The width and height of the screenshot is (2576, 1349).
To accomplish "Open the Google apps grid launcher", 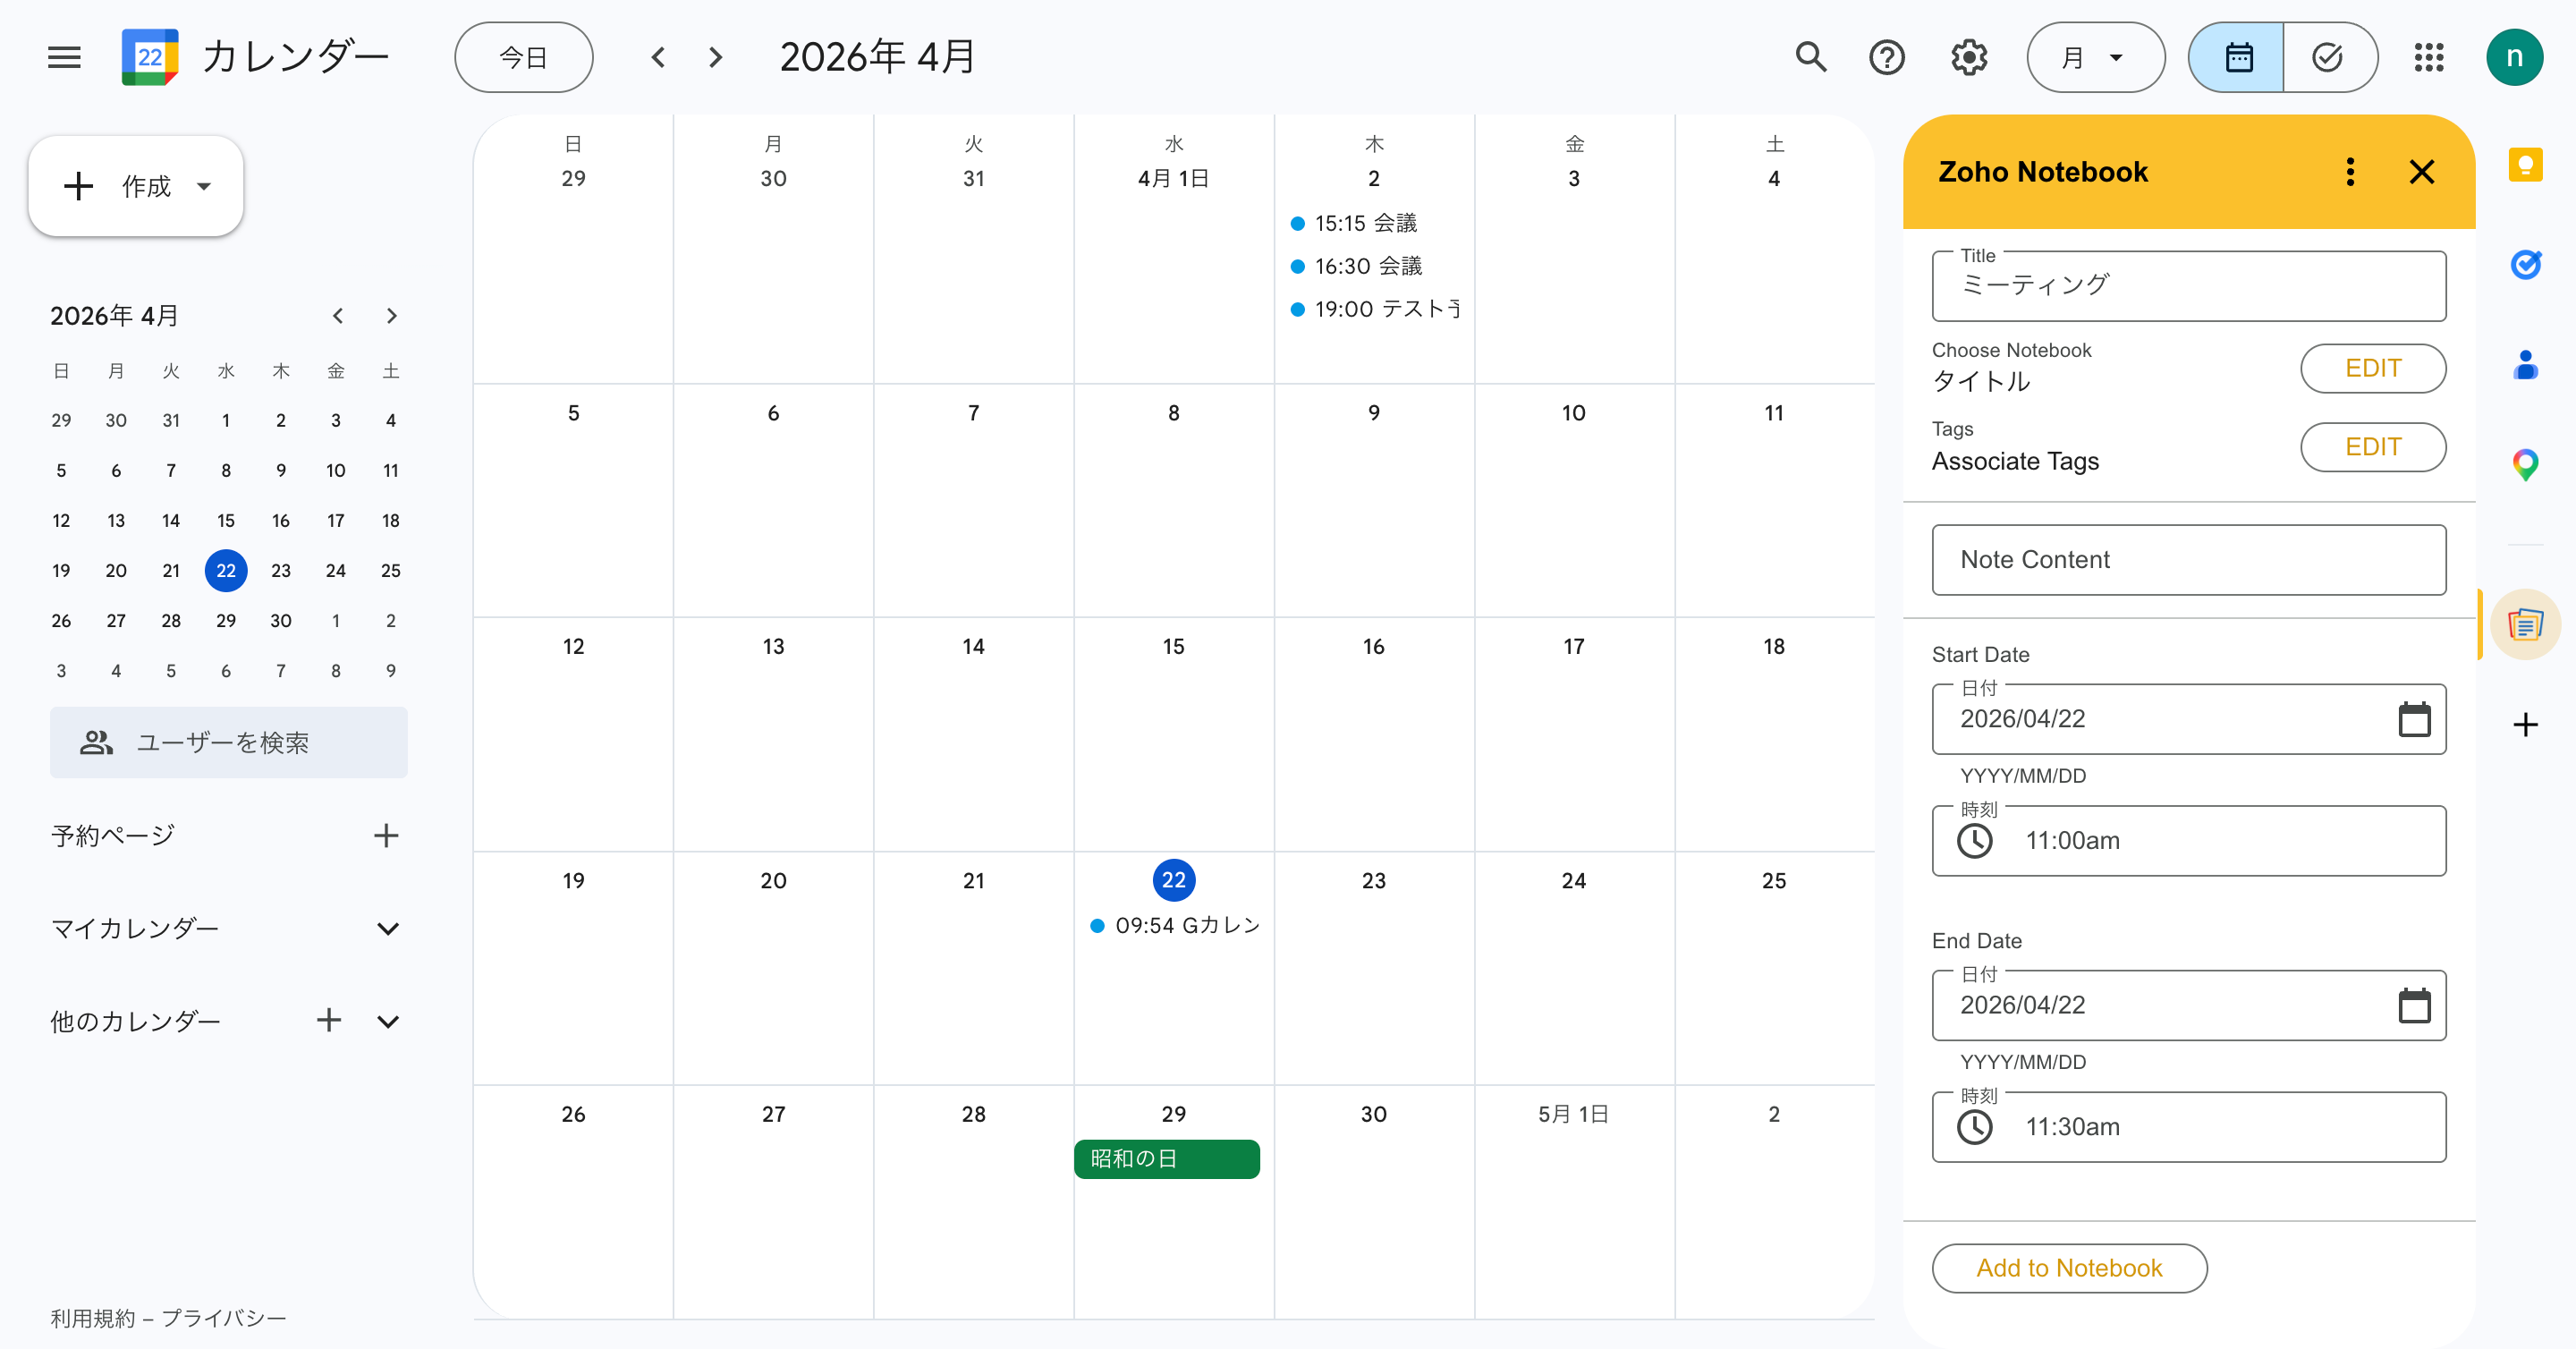I will coord(2429,58).
